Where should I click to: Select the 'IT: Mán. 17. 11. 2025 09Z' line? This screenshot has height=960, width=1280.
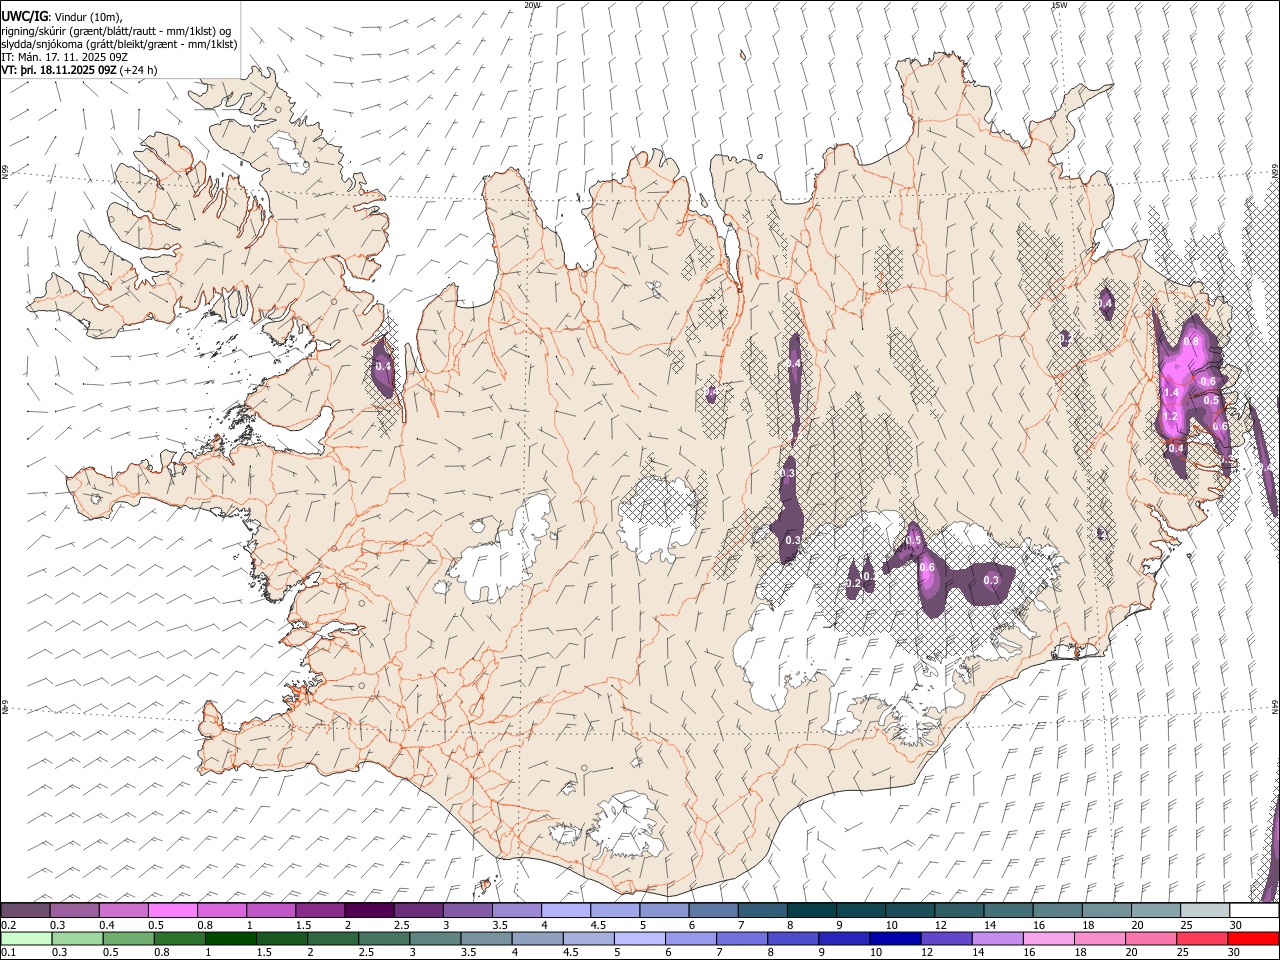(64, 58)
